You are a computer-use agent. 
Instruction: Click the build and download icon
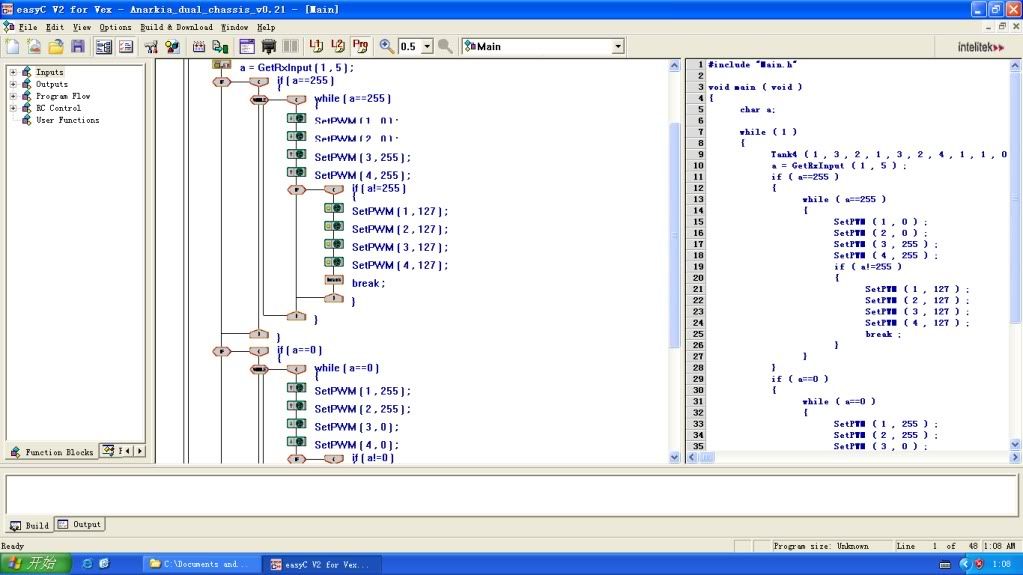pyautogui.click(x=199, y=46)
